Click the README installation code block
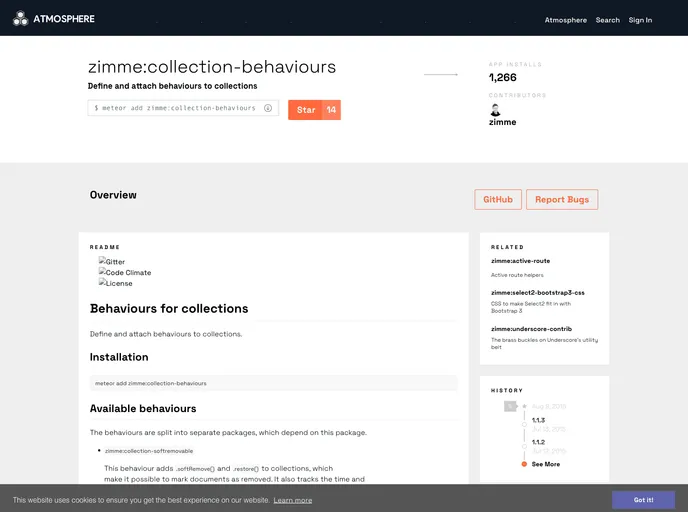Image resolution: width=688 pixels, height=512 pixels. tap(274, 383)
